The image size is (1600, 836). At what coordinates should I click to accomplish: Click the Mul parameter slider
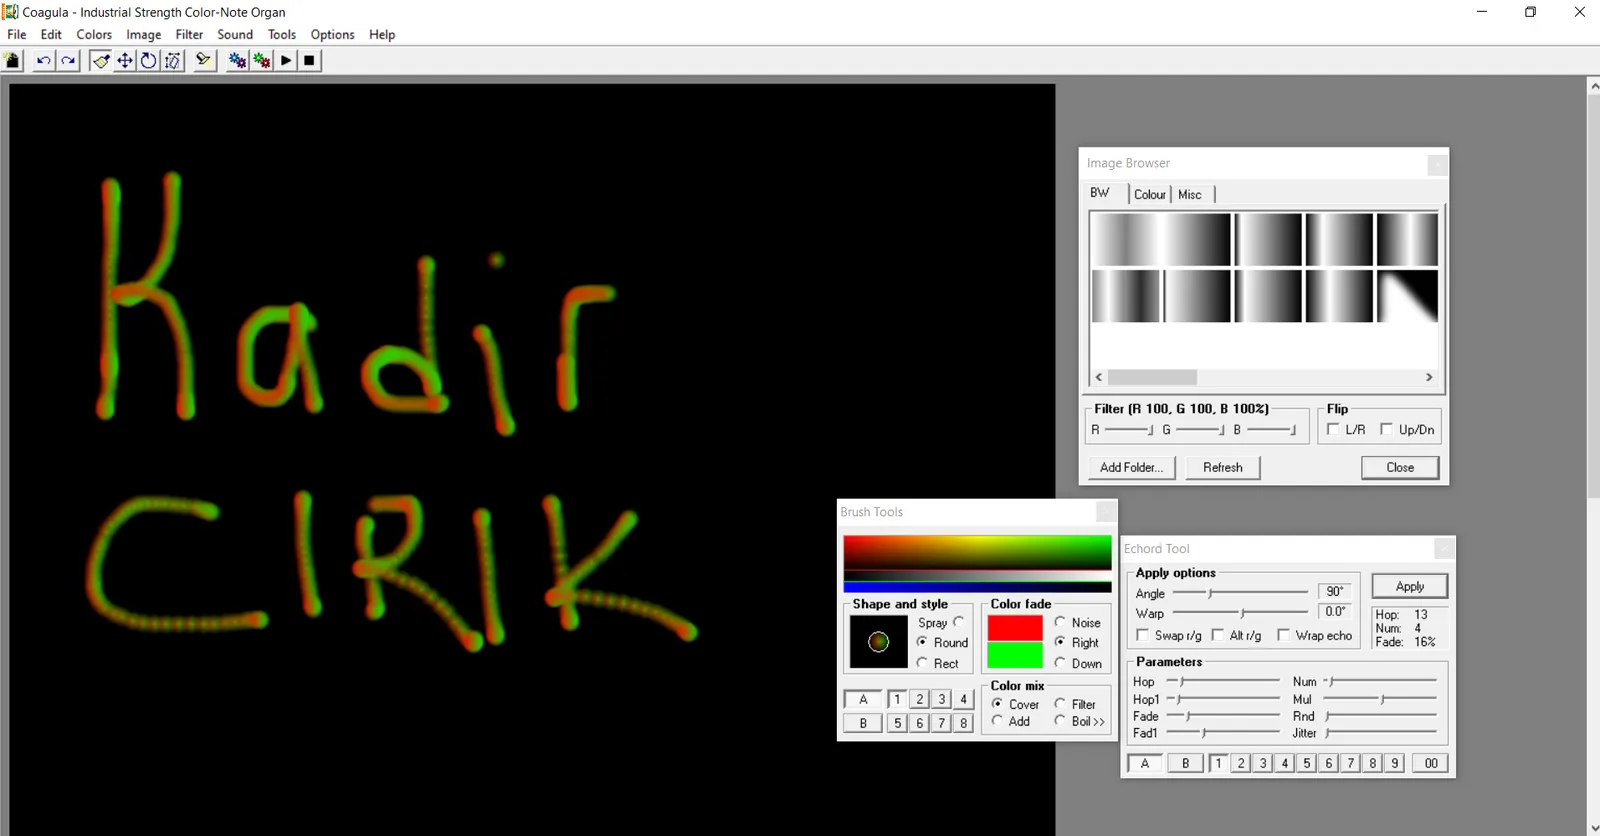click(x=1381, y=699)
